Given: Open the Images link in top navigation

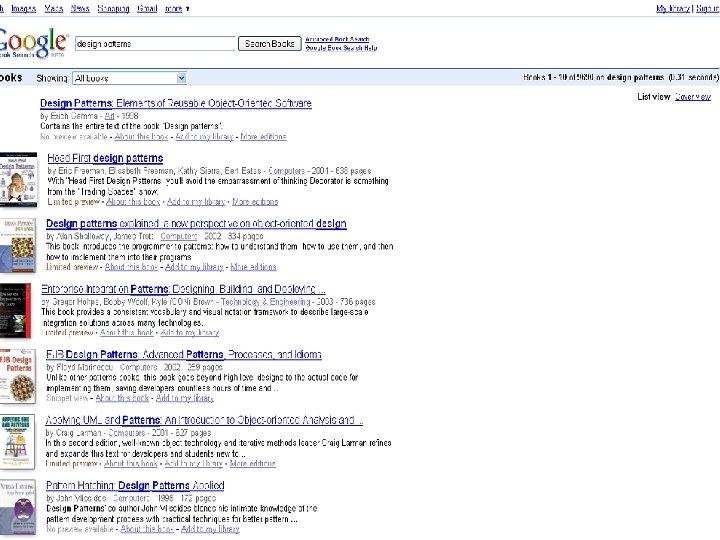Looking at the screenshot, I should click(23, 8).
